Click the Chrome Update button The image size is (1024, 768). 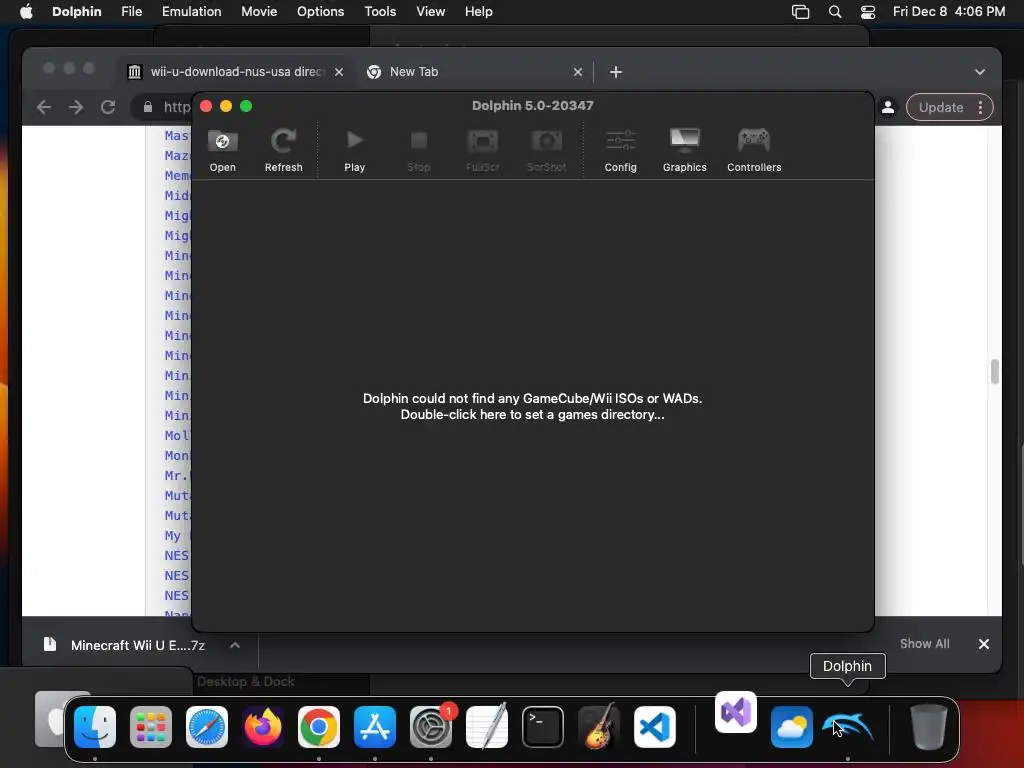tap(940, 107)
